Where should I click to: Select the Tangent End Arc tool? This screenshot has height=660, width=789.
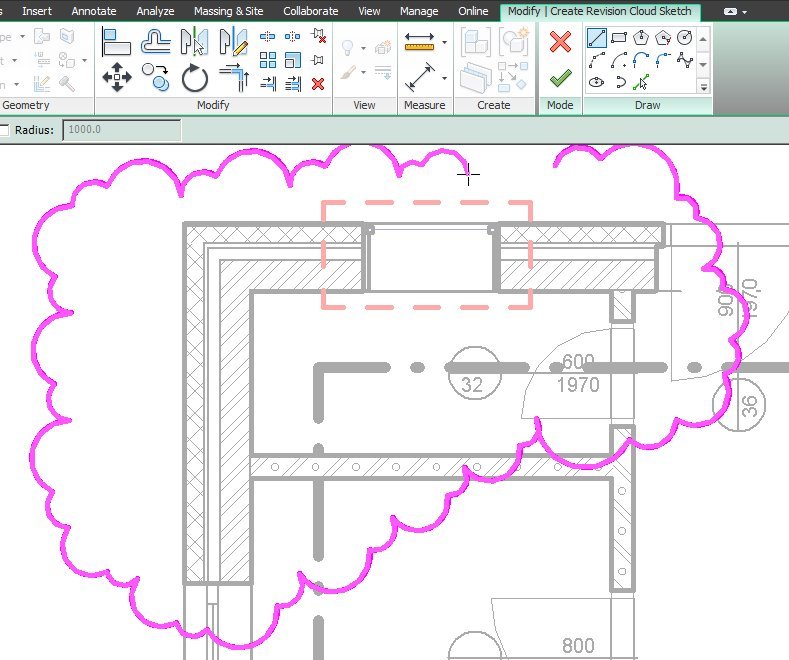(641, 60)
